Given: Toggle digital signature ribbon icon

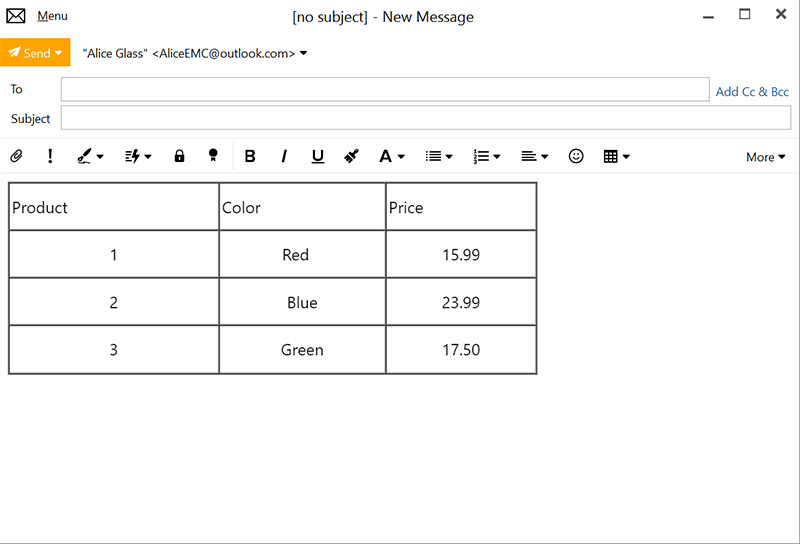Looking at the screenshot, I should click(213, 156).
